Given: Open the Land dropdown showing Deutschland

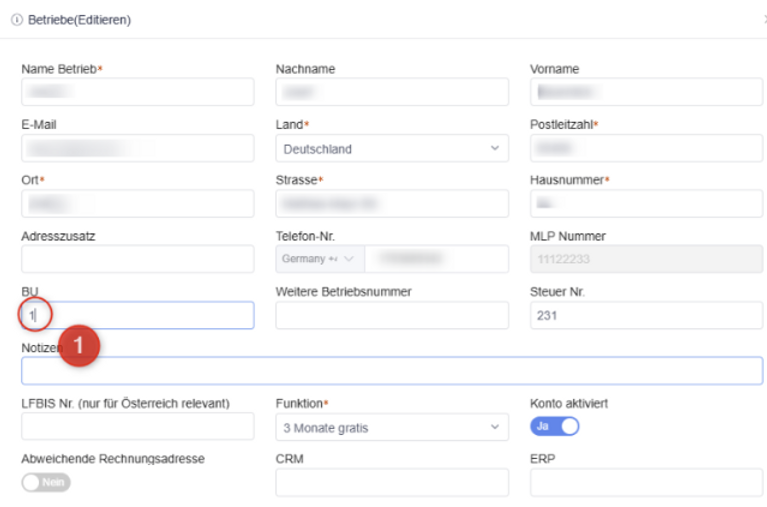Looking at the screenshot, I should (391, 149).
